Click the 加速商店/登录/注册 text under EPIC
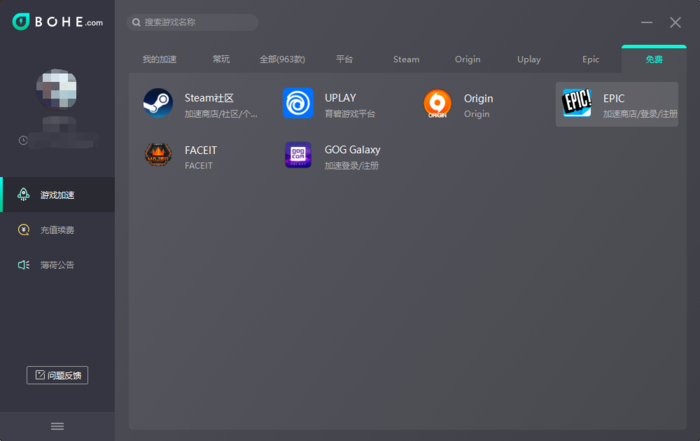The height and width of the screenshot is (441, 700). coord(640,114)
